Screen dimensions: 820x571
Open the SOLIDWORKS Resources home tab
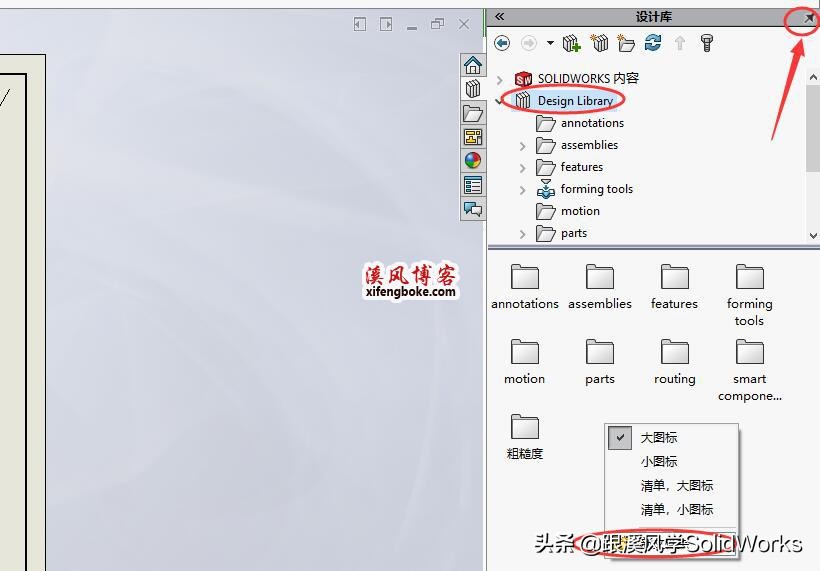click(x=473, y=65)
